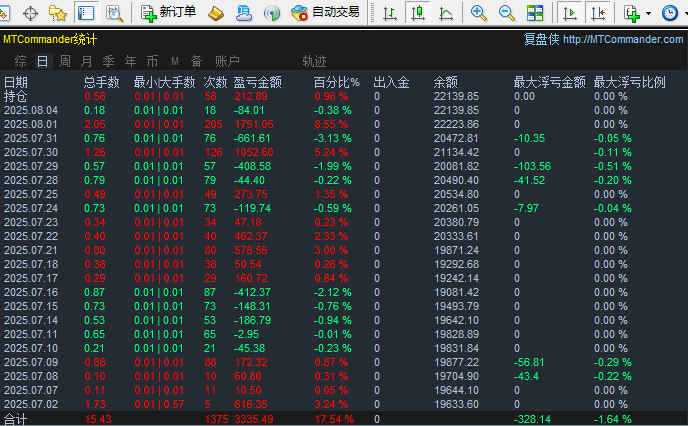Screen dimensions: 688x426
Task: Open the MetaEditor yellow book icon
Action: 215,14
